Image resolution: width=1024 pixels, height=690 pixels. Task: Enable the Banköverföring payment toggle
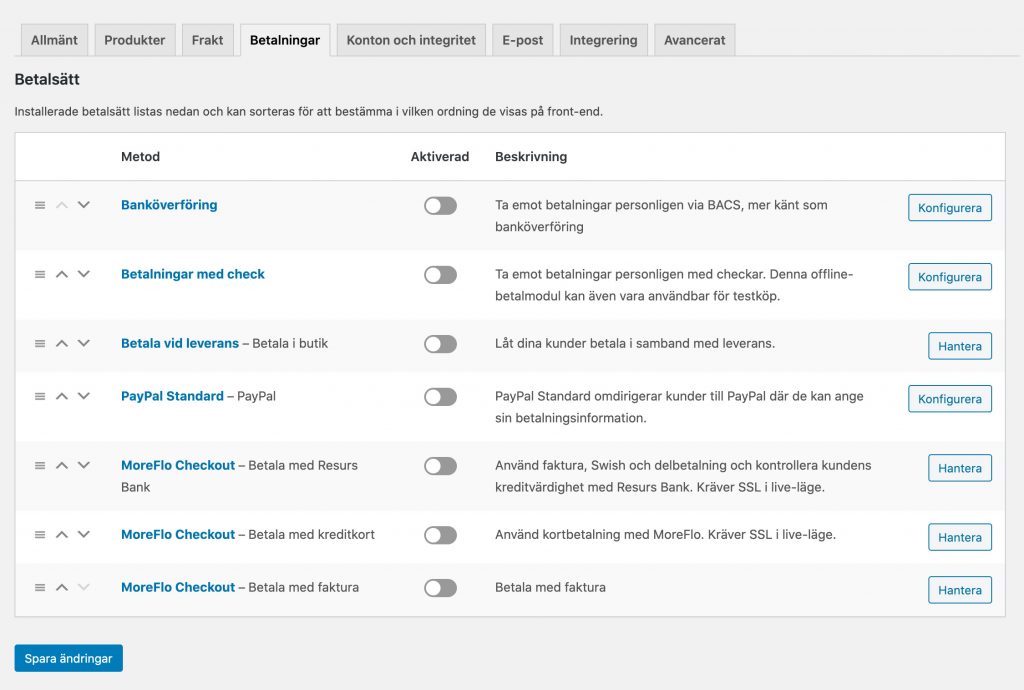[440, 206]
